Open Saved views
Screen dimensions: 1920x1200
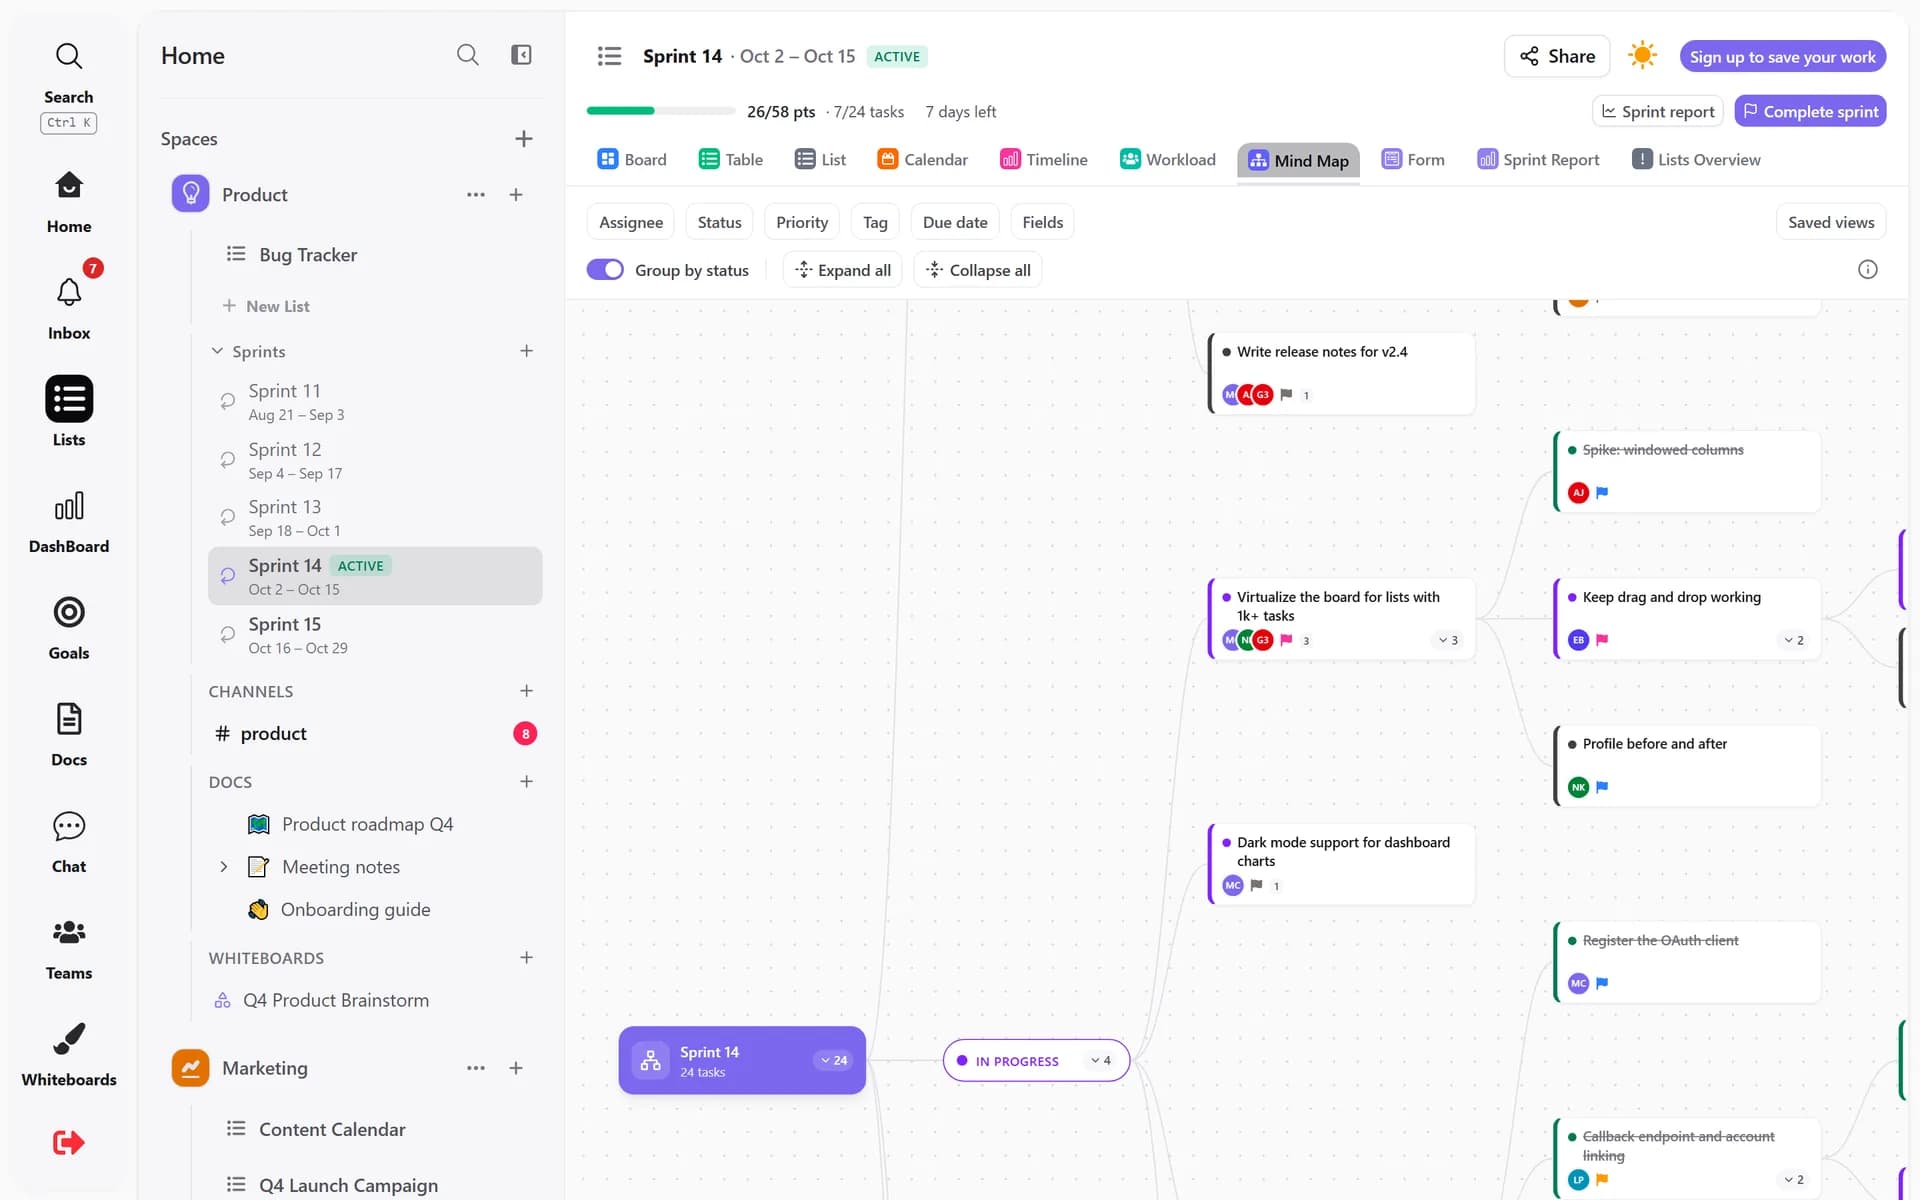pyautogui.click(x=1831, y=222)
